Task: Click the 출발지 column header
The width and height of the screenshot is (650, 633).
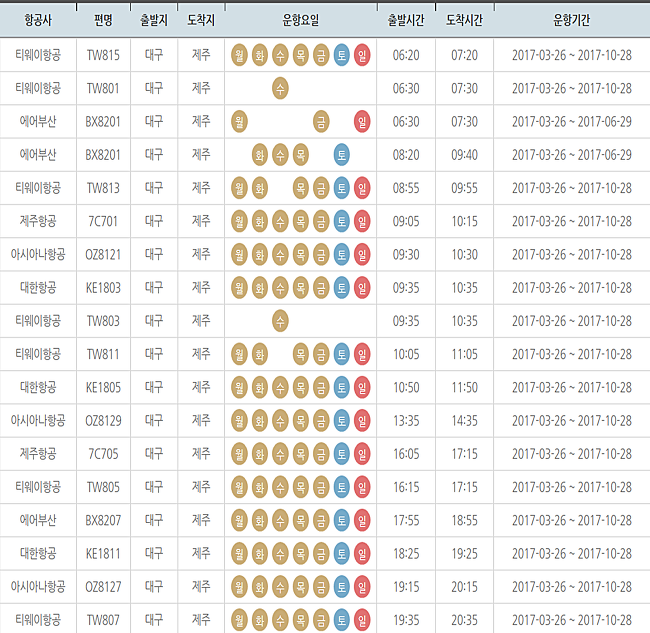Action: coord(154,20)
